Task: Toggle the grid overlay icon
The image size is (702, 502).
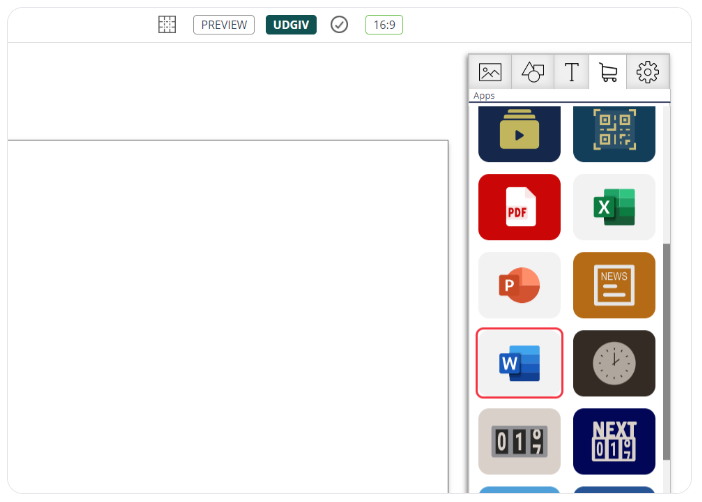Action: (167, 25)
